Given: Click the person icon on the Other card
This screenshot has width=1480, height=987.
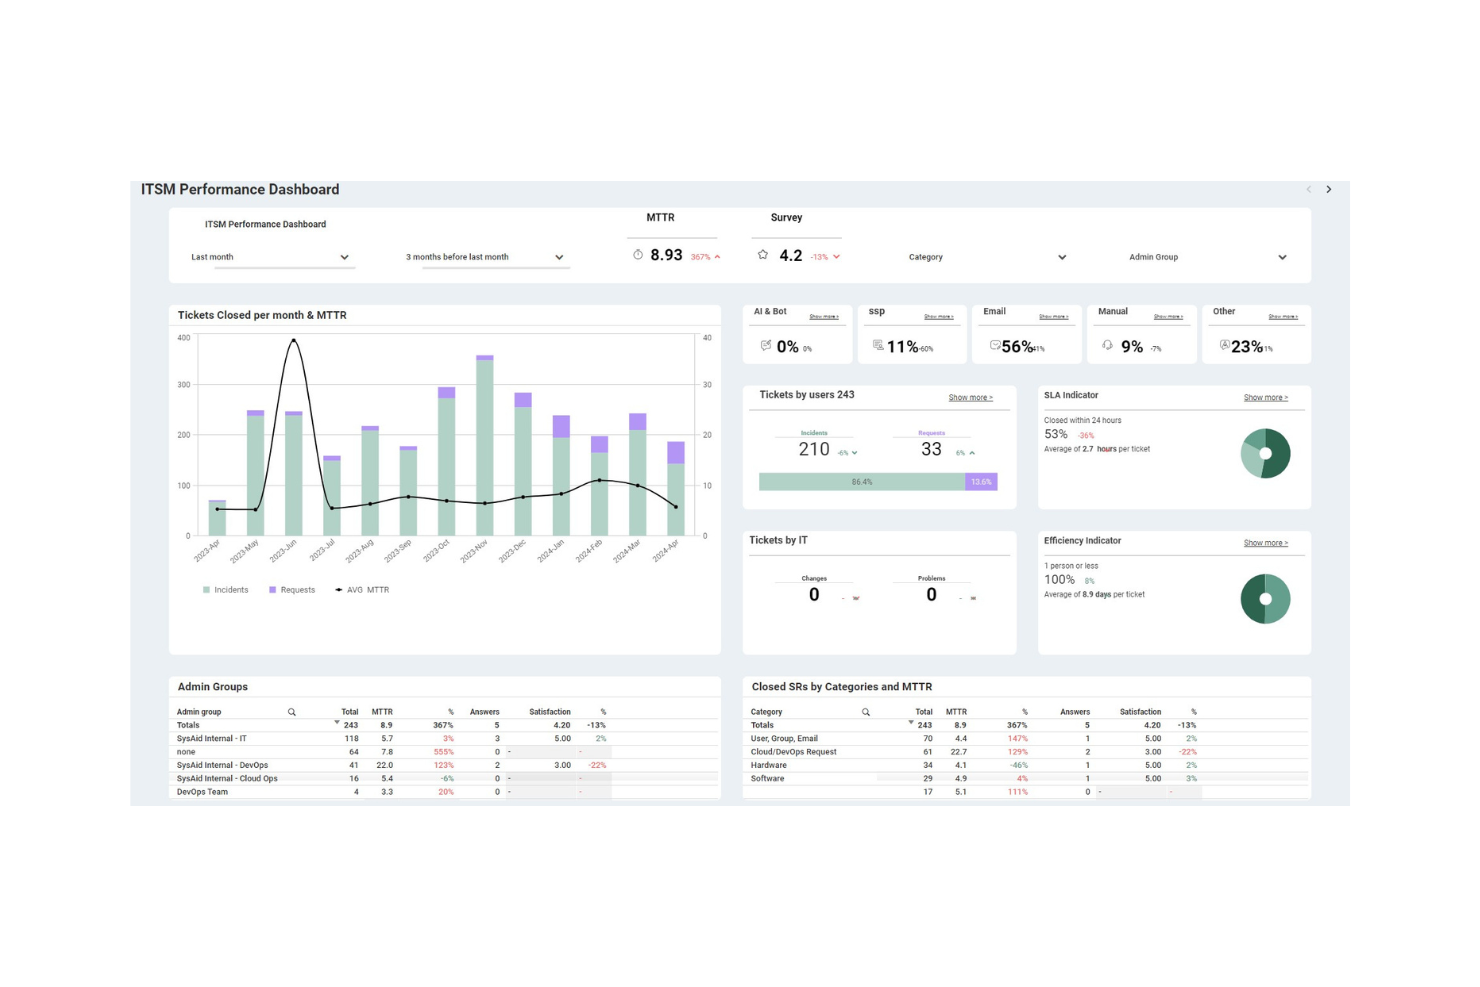Looking at the screenshot, I should pyautogui.click(x=1225, y=347).
